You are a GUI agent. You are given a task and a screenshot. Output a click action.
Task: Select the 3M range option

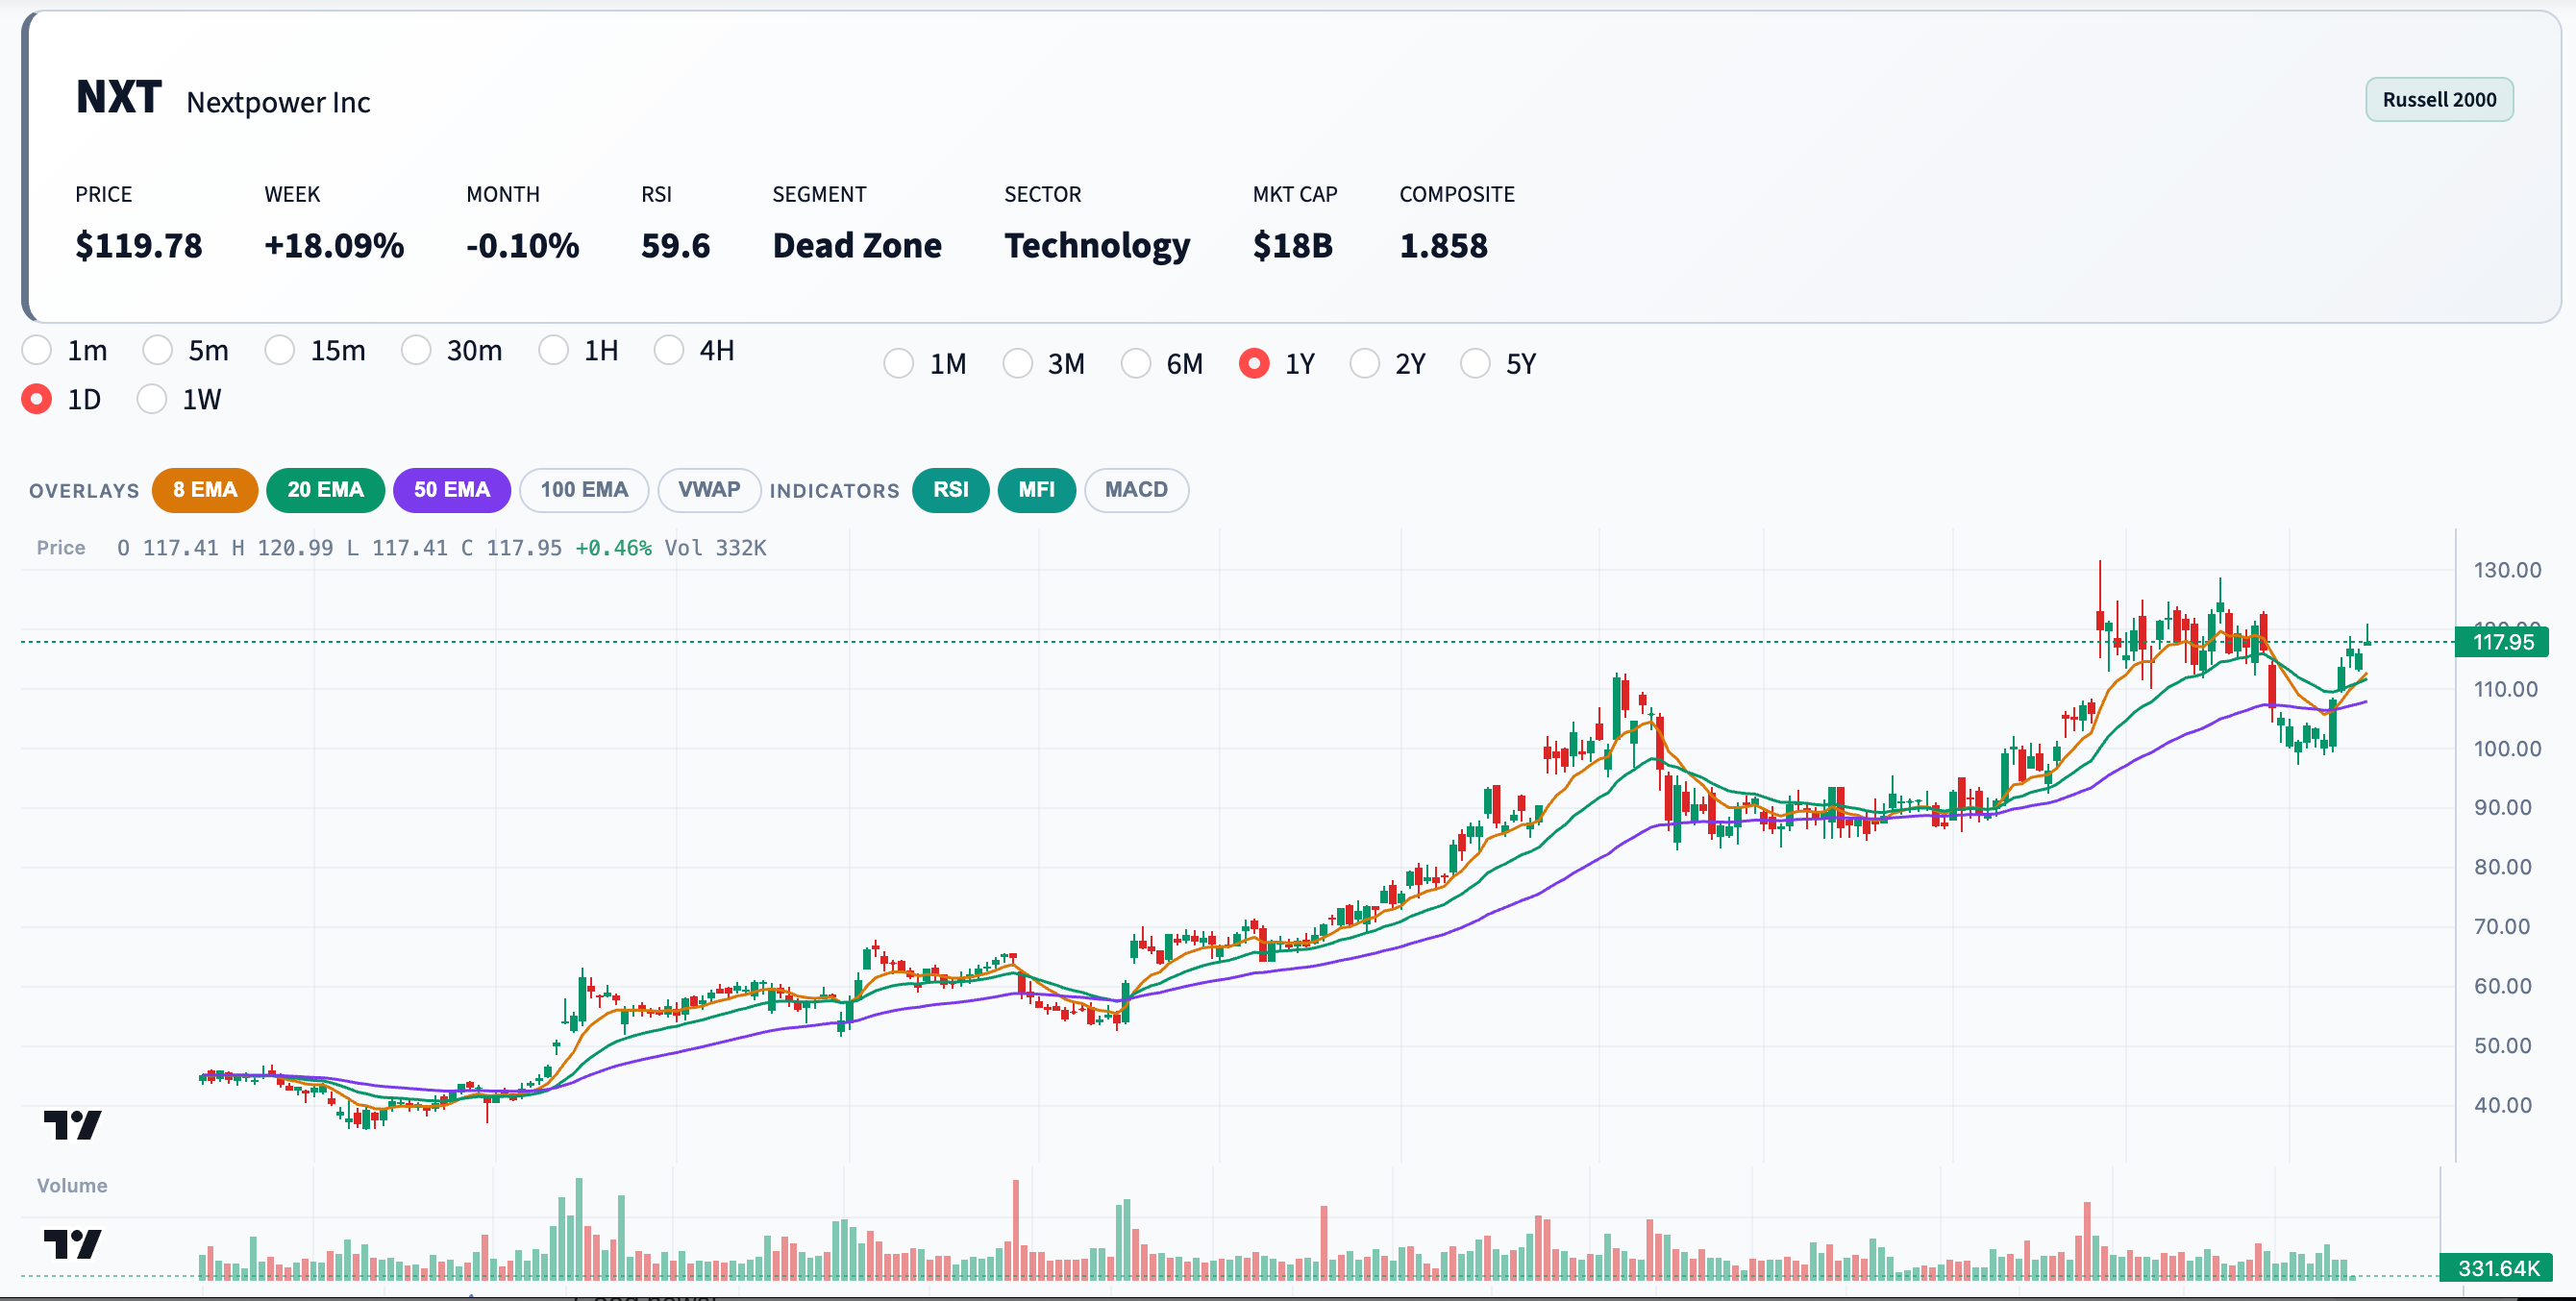coord(1017,363)
